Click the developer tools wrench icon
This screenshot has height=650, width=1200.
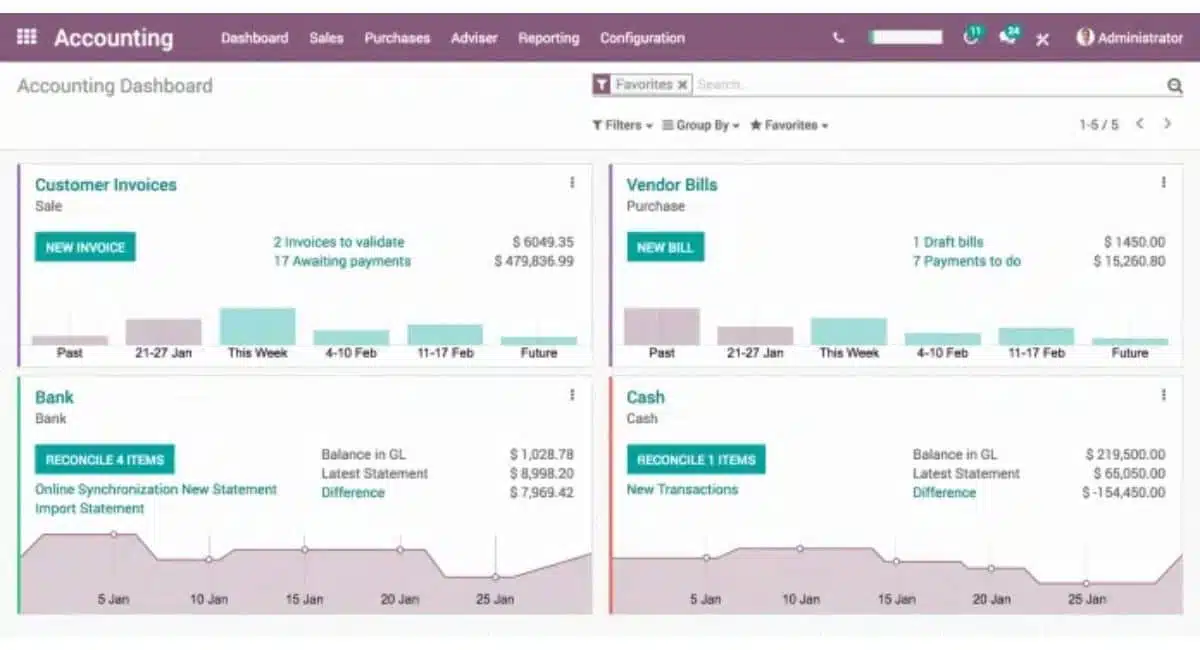coord(1043,39)
